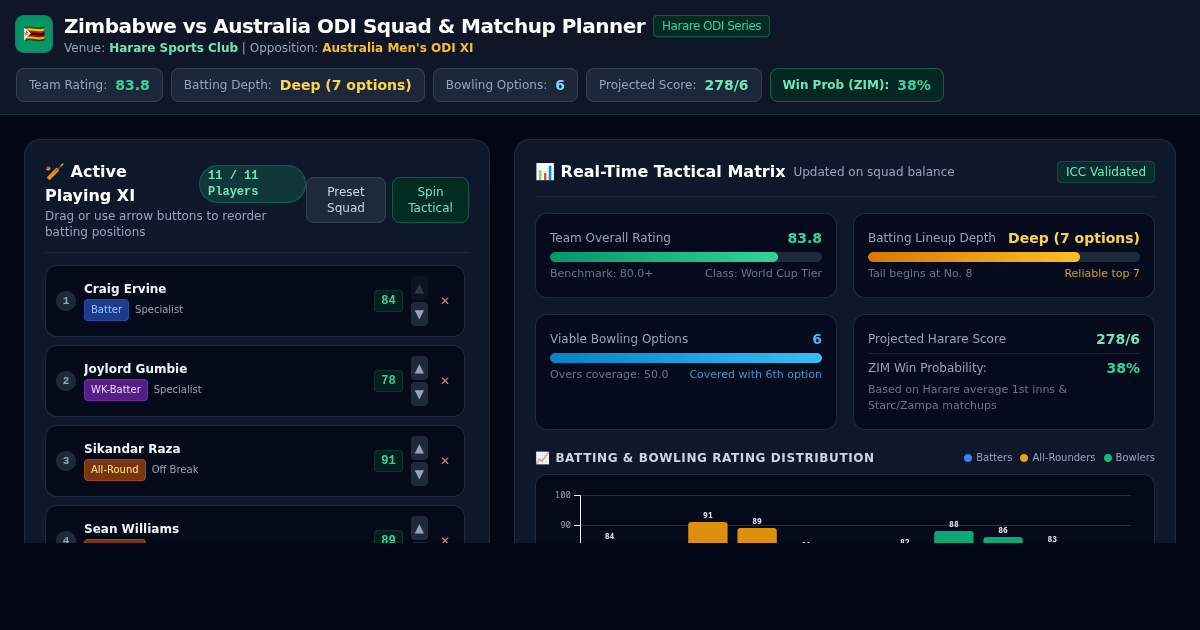The height and width of the screenshot is (630, 1200).
Task: Click the ZIM Win Probability 38% value
Action: [x=1123, y=368]
